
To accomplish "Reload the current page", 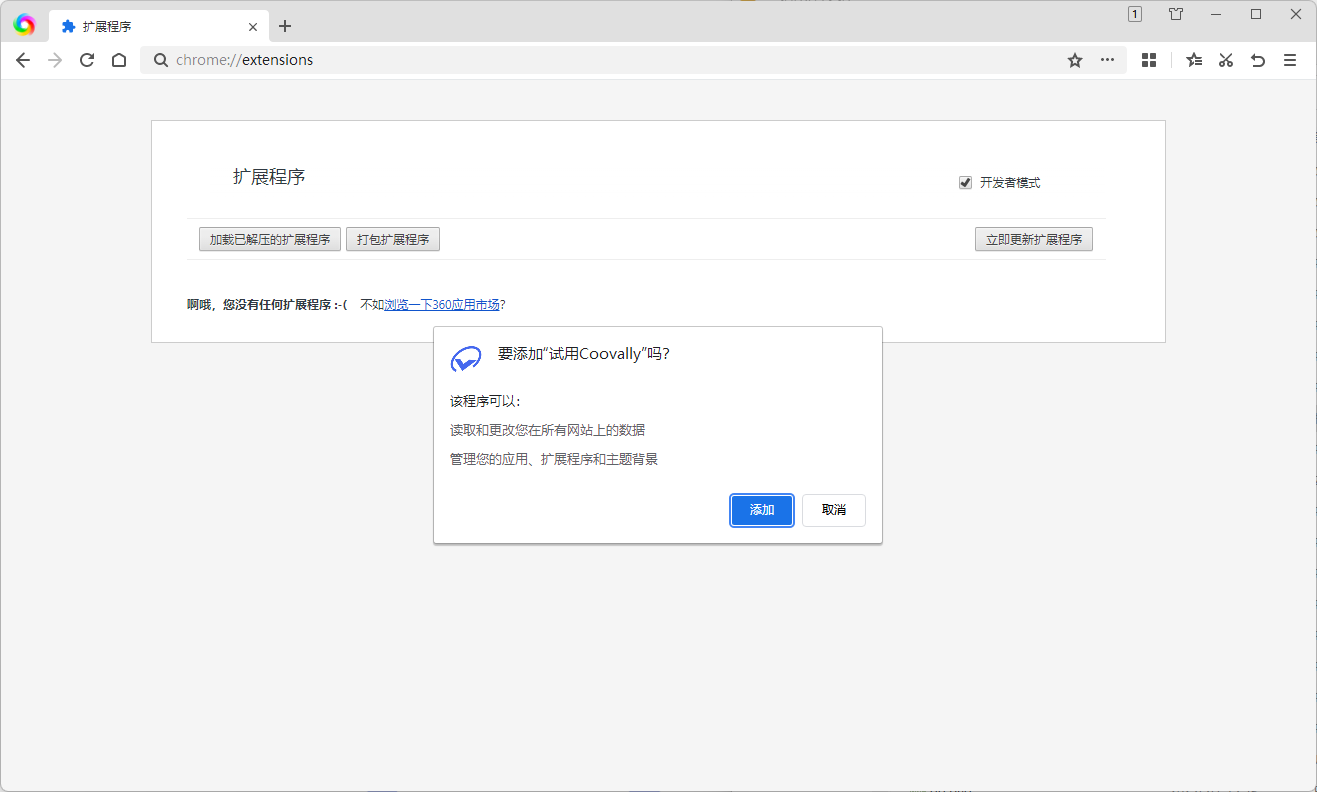I will [x=87, y=60].
